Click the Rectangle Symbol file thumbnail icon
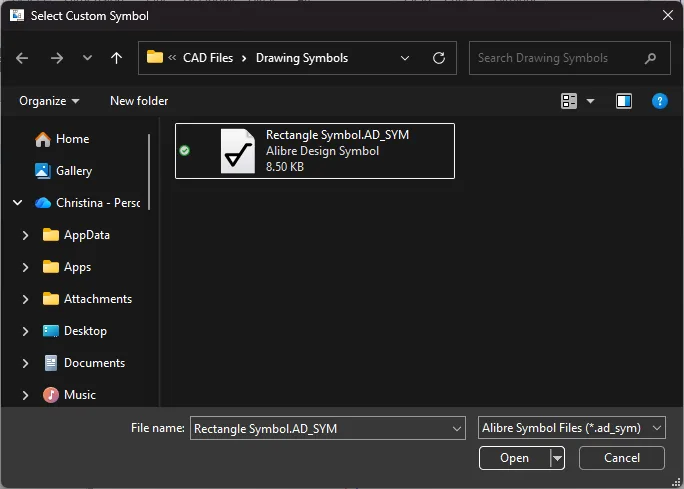684x489 pixels. pyautogui.click(x=238, y=151)
